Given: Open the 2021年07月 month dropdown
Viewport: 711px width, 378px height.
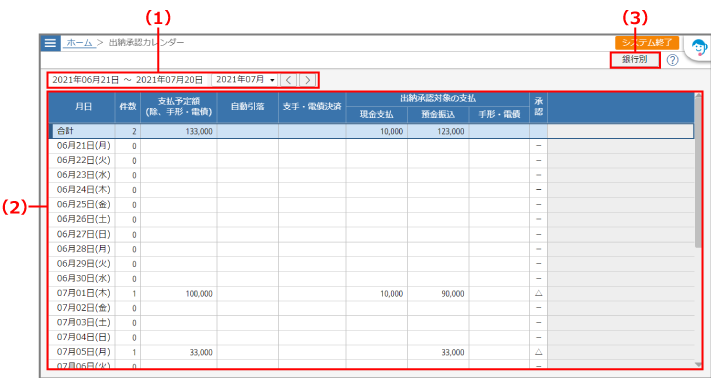Looking at the screenshot, I should (x=245, y=80).
